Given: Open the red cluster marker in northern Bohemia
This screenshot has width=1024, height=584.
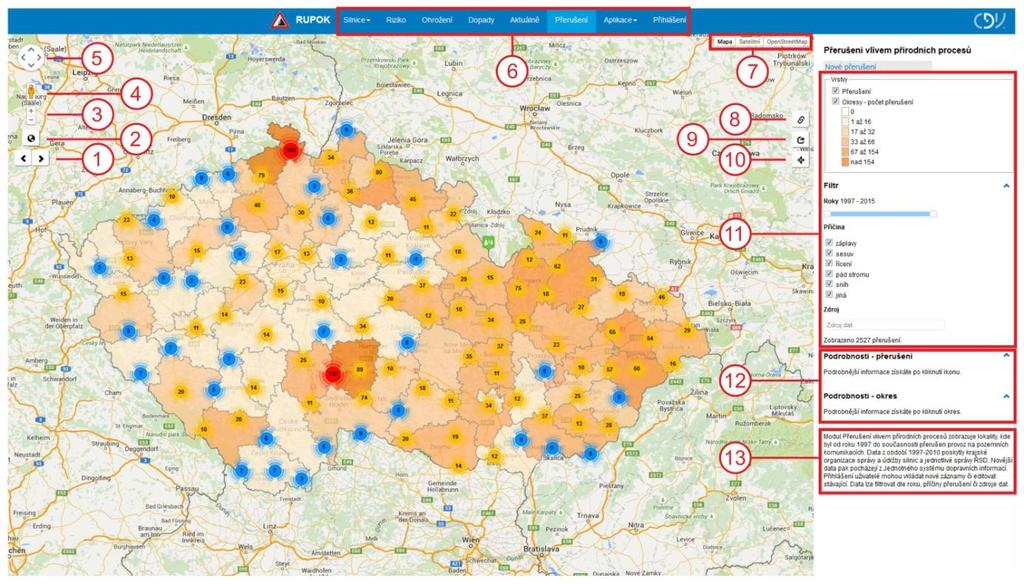Looking at the screenshot, I should pyautogui.click(x=291, y=150).
